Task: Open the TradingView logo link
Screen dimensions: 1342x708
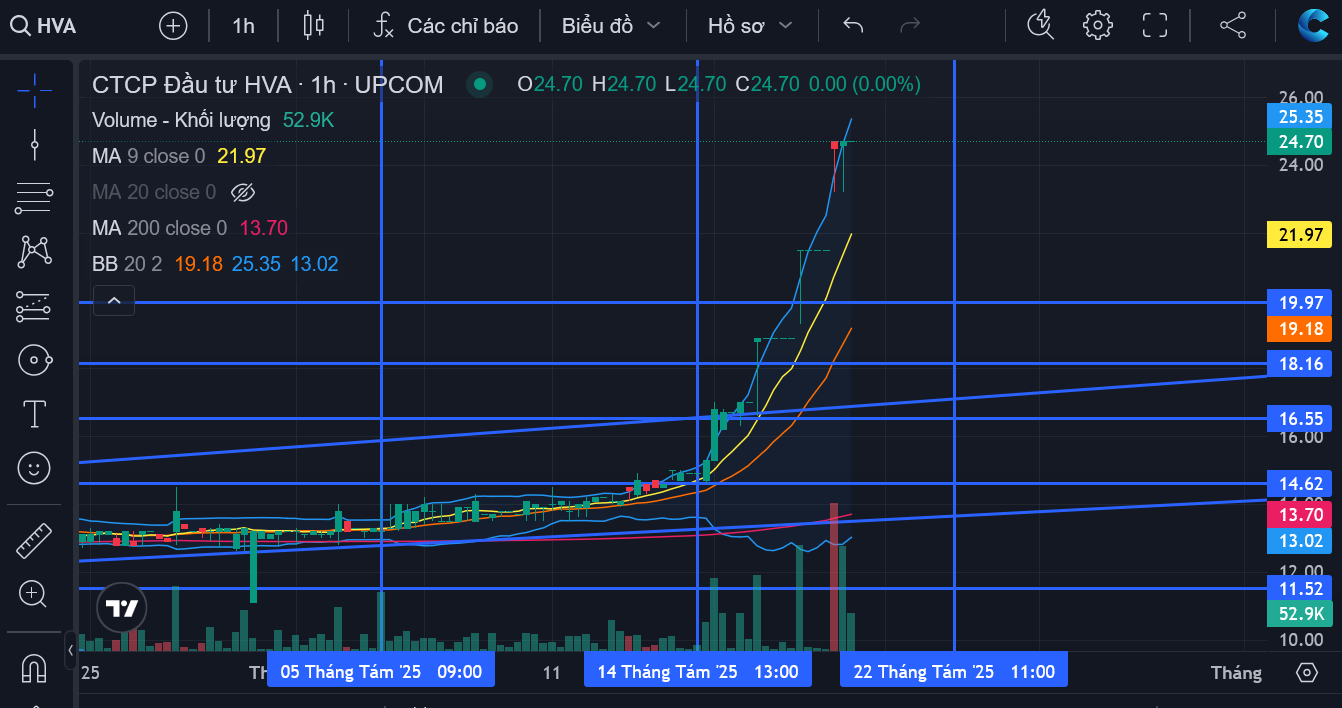Action: (x=122, y=608)
